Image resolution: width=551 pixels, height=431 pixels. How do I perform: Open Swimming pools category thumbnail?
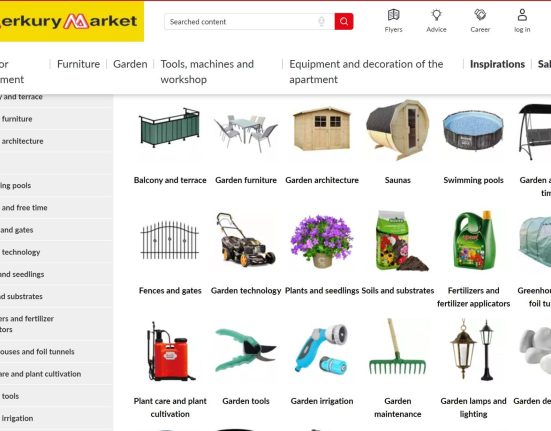(x=473, y=130)
